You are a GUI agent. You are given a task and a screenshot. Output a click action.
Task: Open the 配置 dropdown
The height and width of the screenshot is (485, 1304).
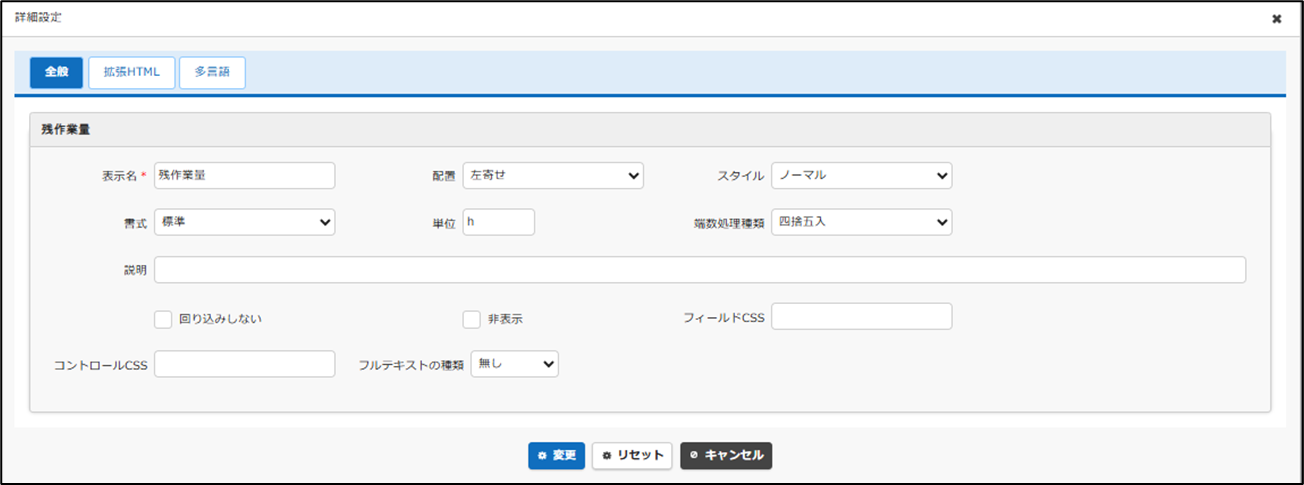[x=552, y=175]
